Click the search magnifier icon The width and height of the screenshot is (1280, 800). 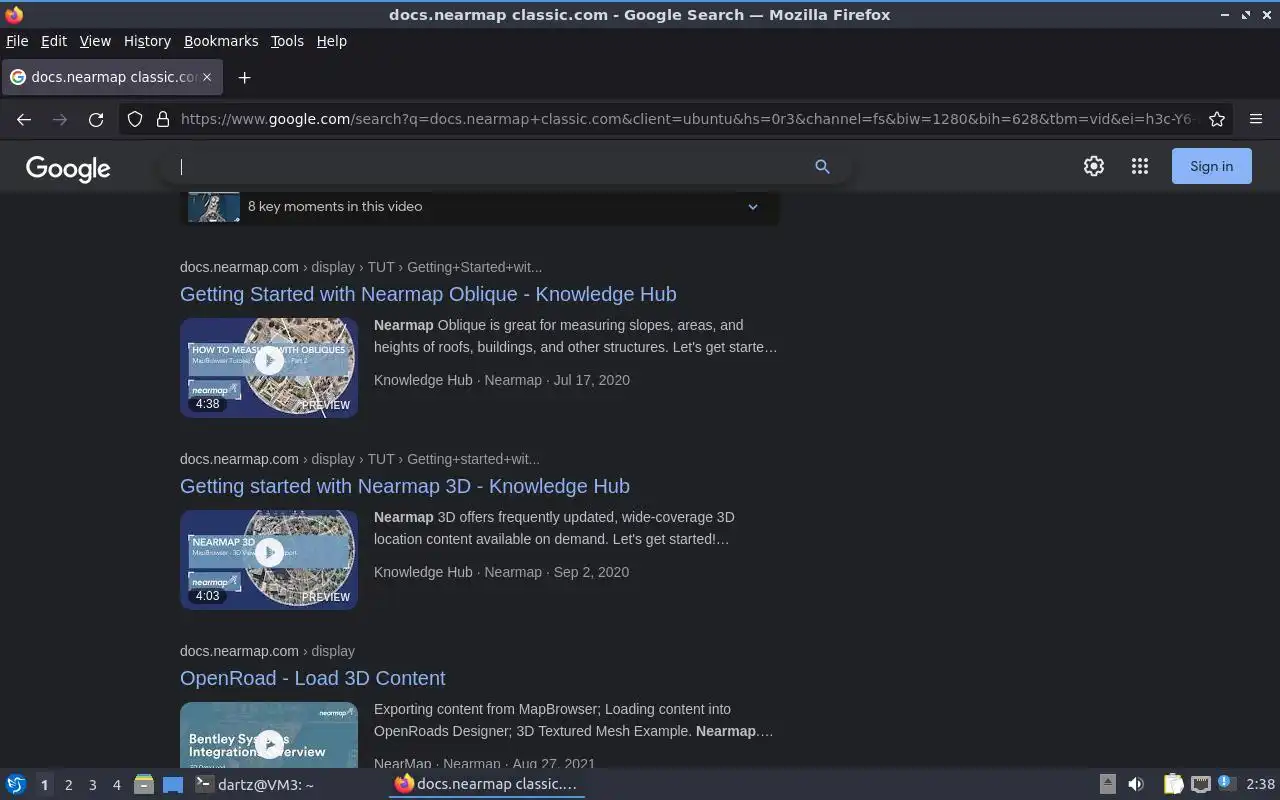pyautogui.click(x=822, y=167)
